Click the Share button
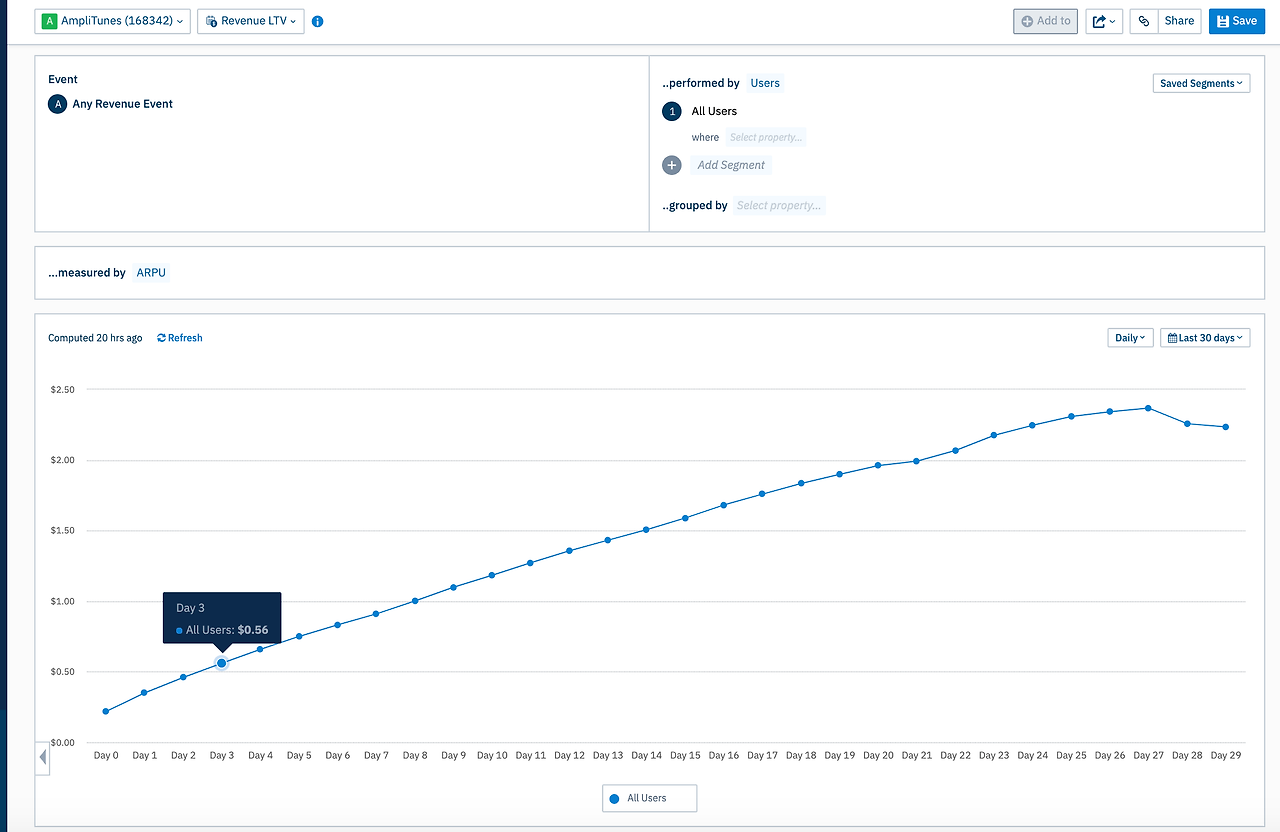 [1180, 21]
